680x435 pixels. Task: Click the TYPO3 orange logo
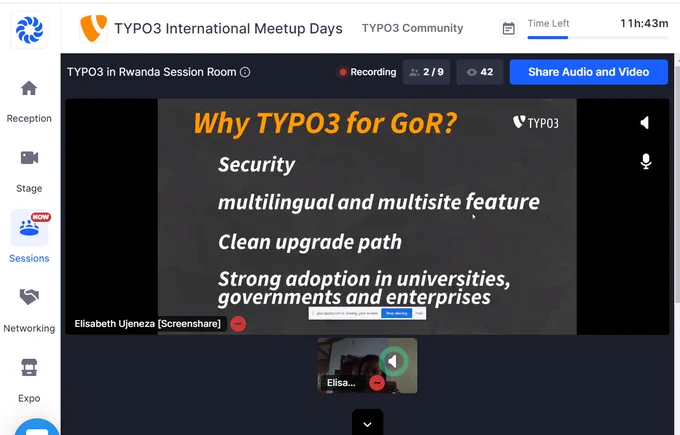point(93,28)
